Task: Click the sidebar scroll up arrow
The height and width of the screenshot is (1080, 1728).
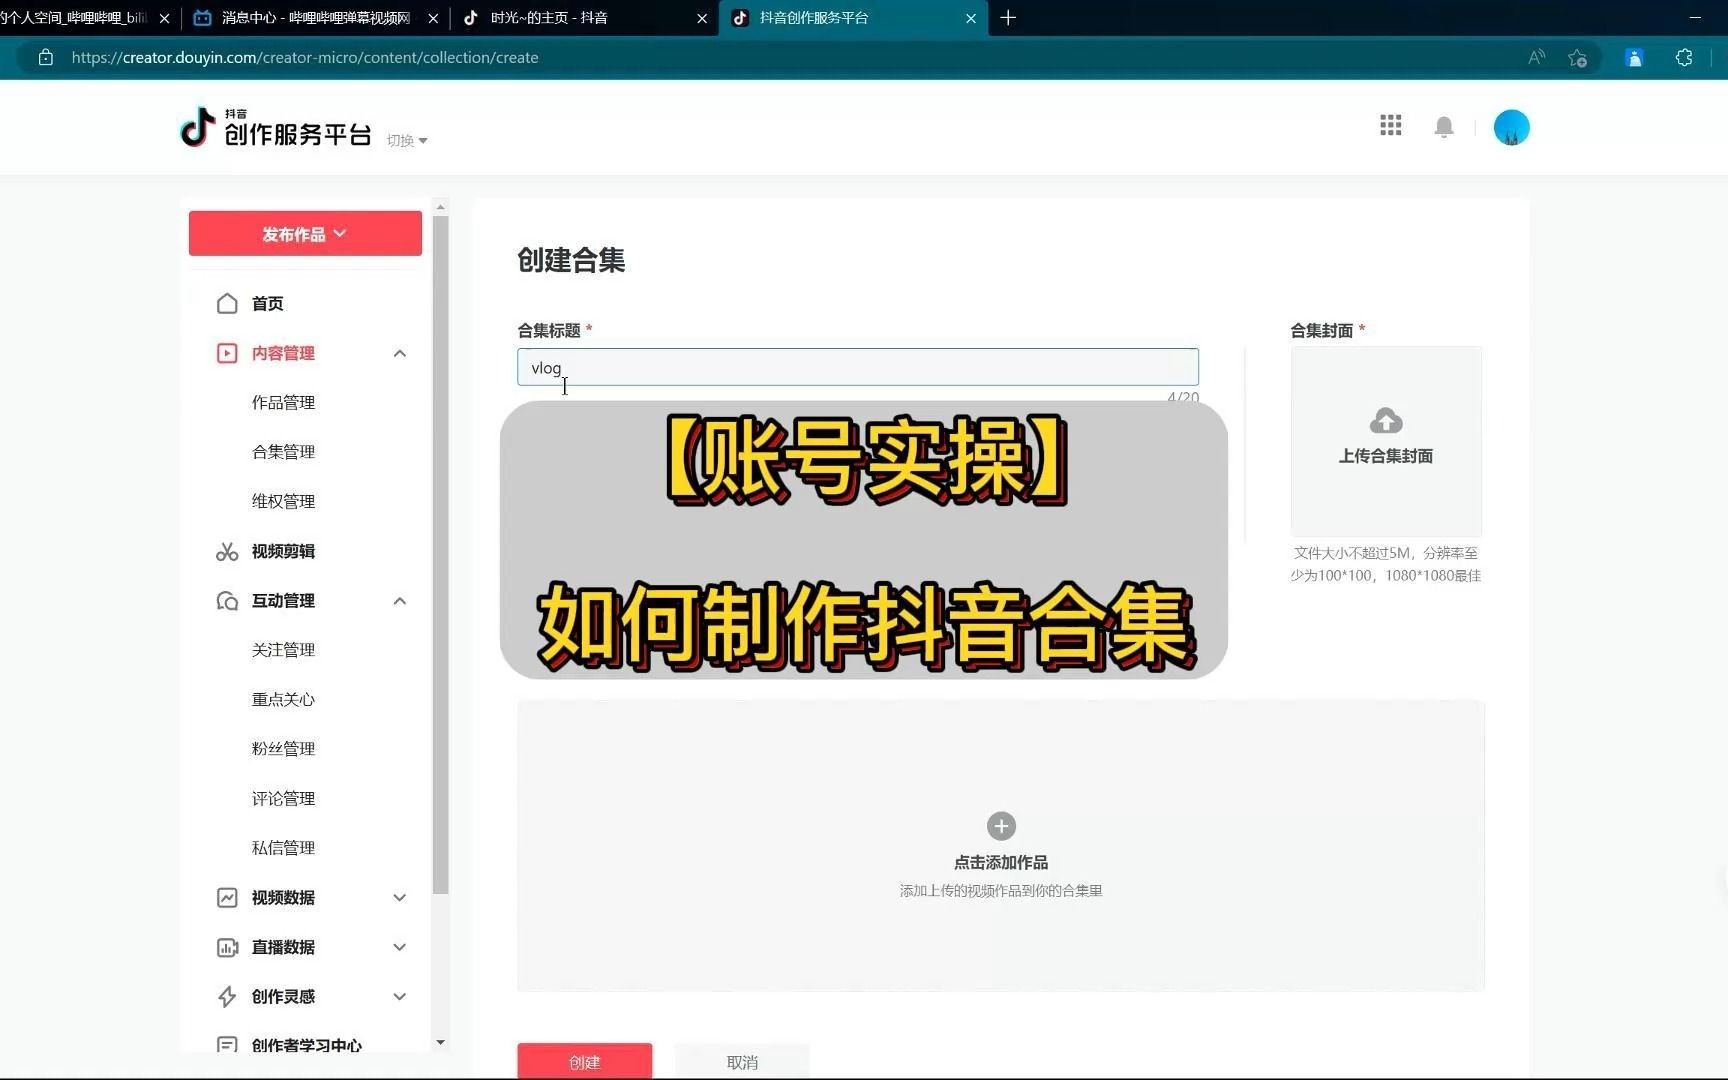Action: pyautogui.click(x=440, y=207)
